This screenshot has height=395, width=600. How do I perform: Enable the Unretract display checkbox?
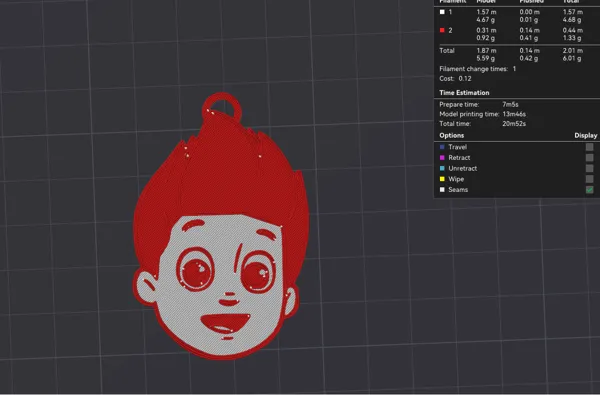(589, 168)
